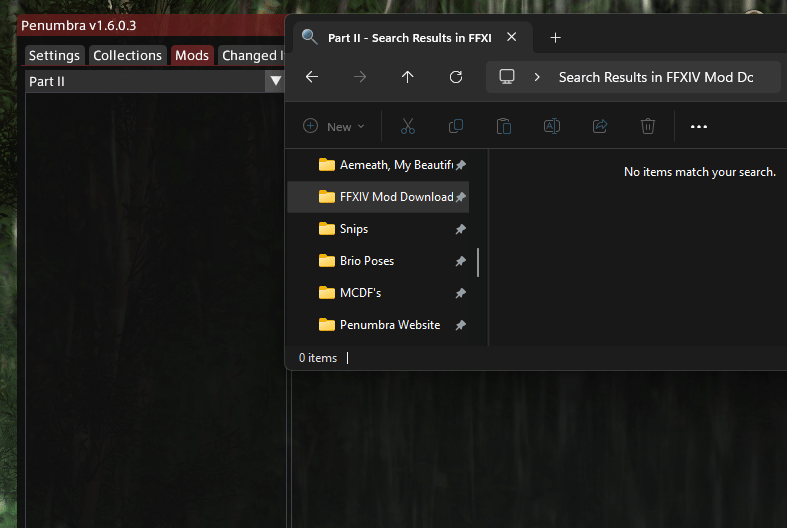The height and width of the screenshot is (528, 787).
Task: Add a new Explorer tab
Action: [x=556, y=38]
